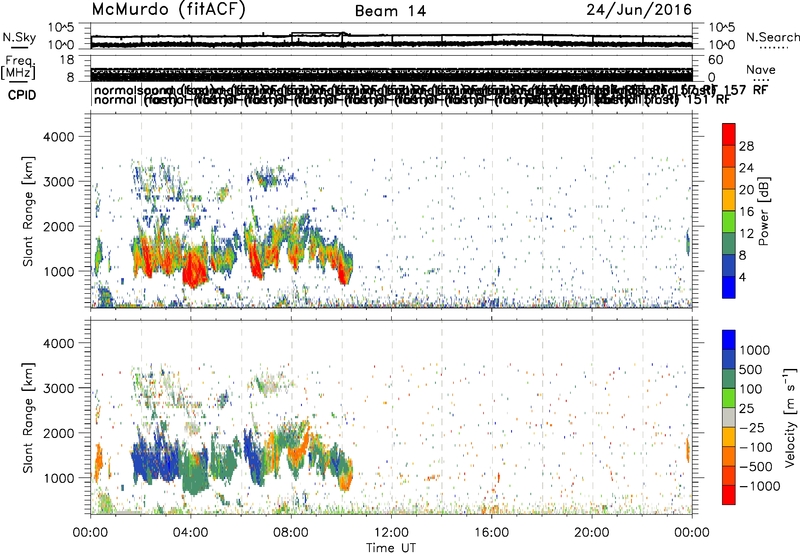
Task: Click the "24" value on power colorbar
Action: coord(746,168)
